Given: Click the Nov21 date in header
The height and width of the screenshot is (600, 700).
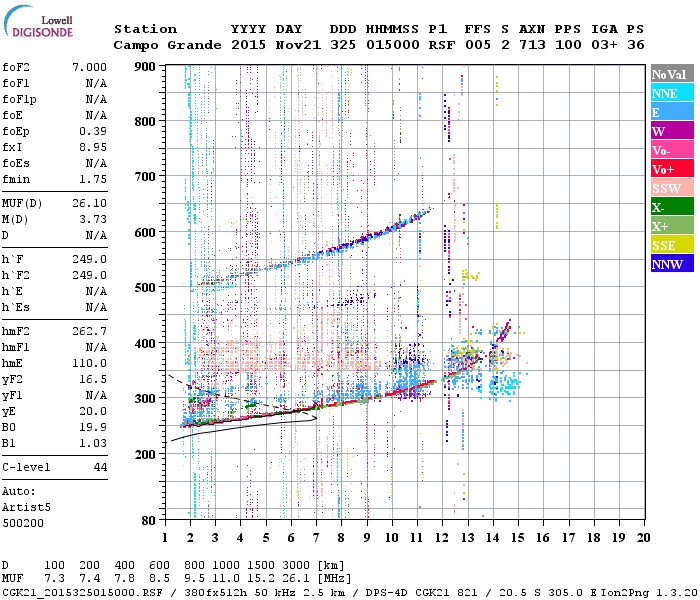Looking at the screenshot, I should [298, 45].
